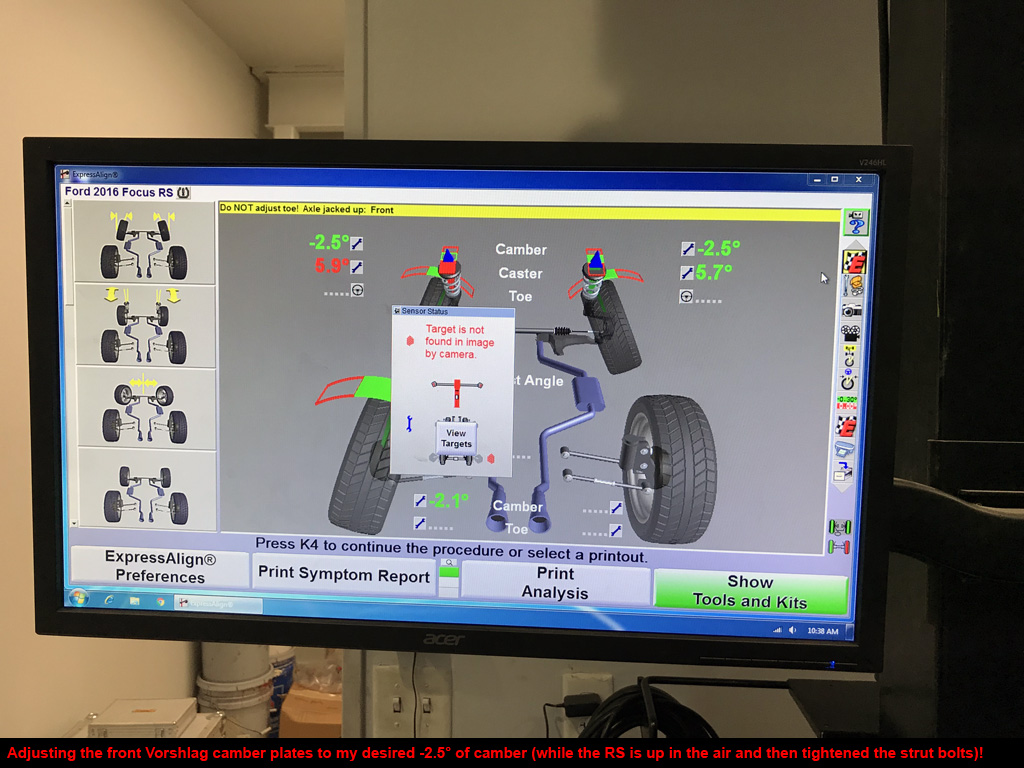The height and width of the screenshot is (768, 1024).
Task: Open the wrench and gloves tools icon
Action: point(854,285)
